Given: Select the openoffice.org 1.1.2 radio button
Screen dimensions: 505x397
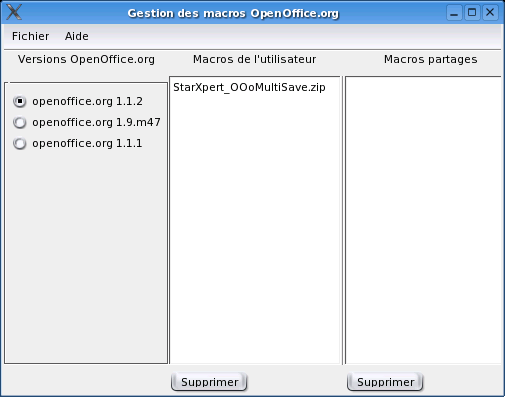Looking at the screenshot, I should (x=20, y=101).
